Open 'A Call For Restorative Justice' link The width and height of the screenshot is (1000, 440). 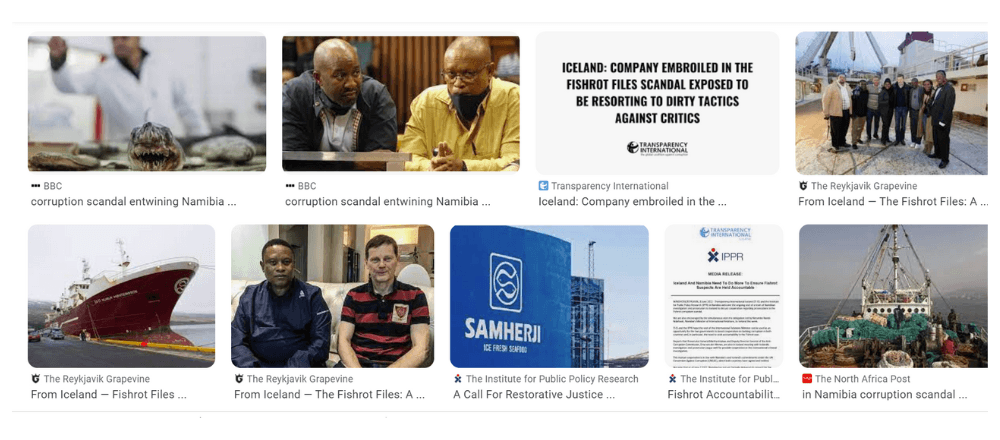pyautogui.click(x=534, y=395)
